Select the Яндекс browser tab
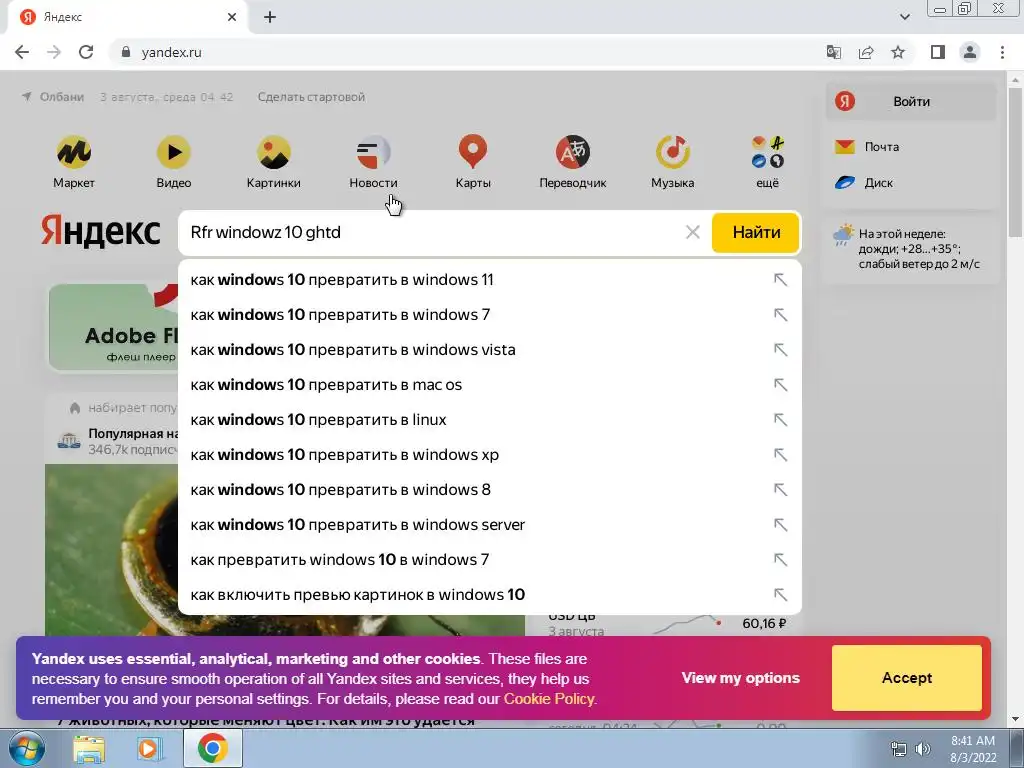The height and width of the screenshot is (768, 1024). pos(127,17)
